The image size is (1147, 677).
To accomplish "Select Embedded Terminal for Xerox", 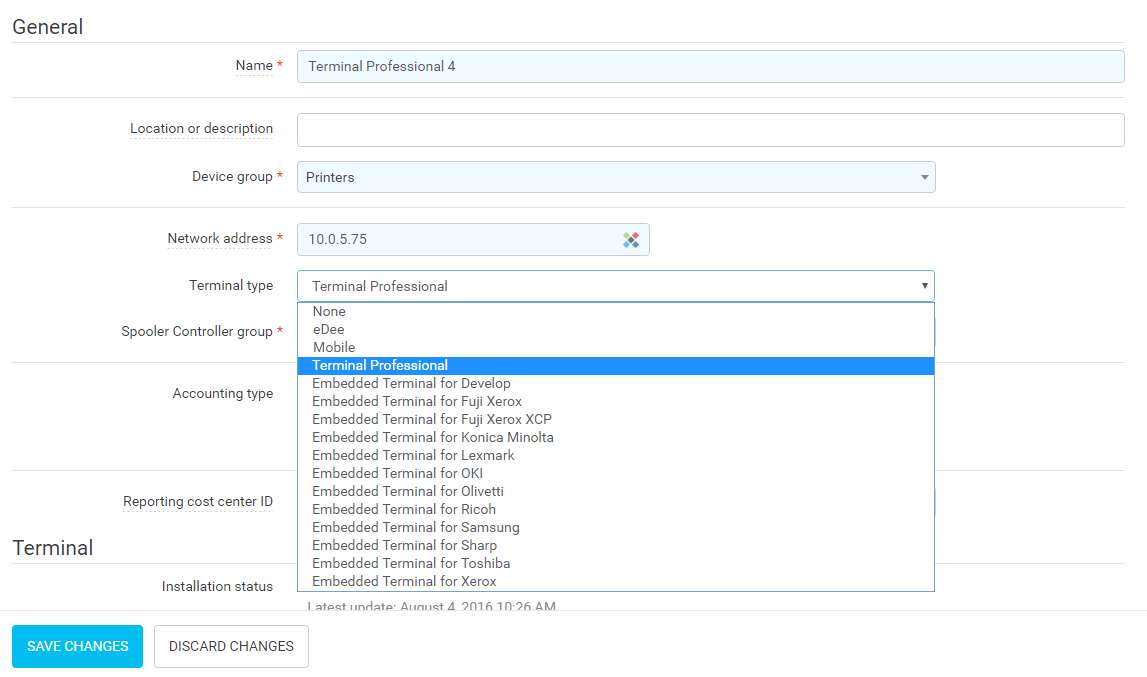I will [x=404, y=582].
